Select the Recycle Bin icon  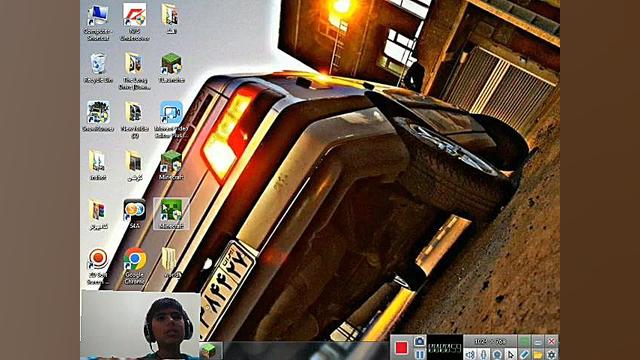click(x=98, y=68)
